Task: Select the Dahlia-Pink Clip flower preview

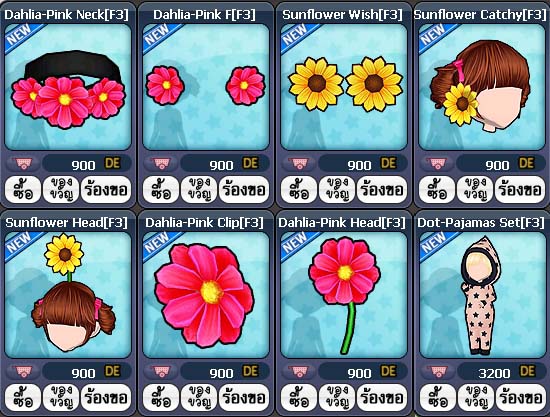Action: [206, 295]
